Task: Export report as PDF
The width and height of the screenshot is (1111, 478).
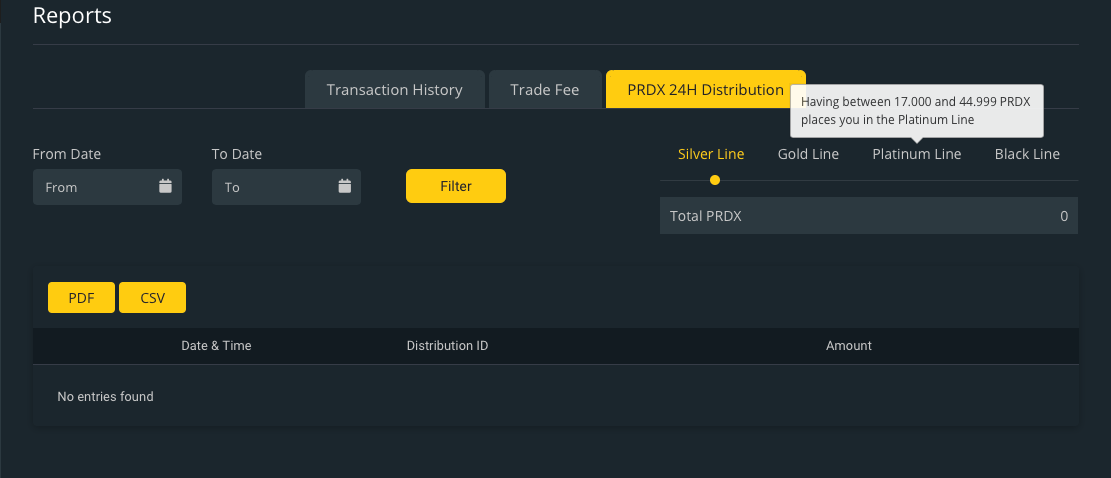Action: (x=81, y=297)
